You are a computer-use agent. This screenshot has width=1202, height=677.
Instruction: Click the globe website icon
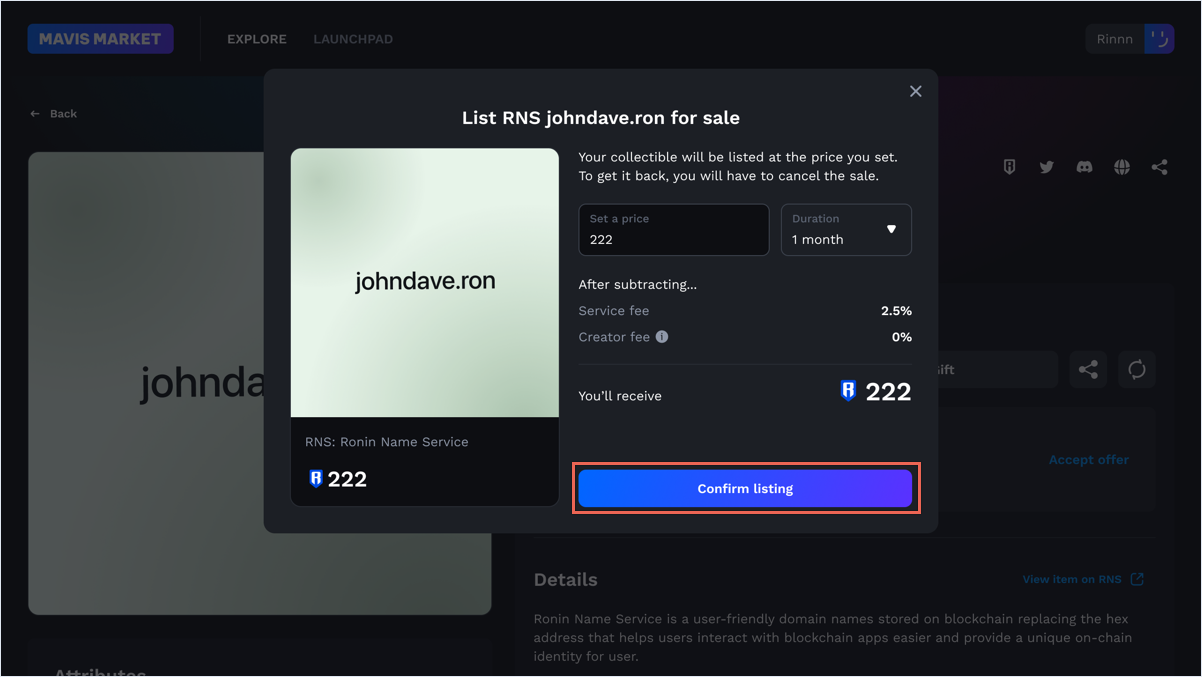[x=1122, y=167]
